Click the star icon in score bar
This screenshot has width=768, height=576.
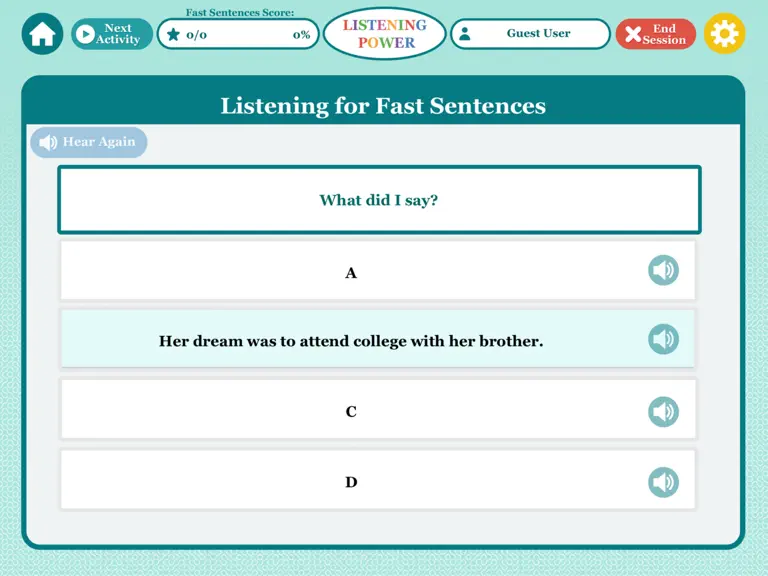click(173, 34)
